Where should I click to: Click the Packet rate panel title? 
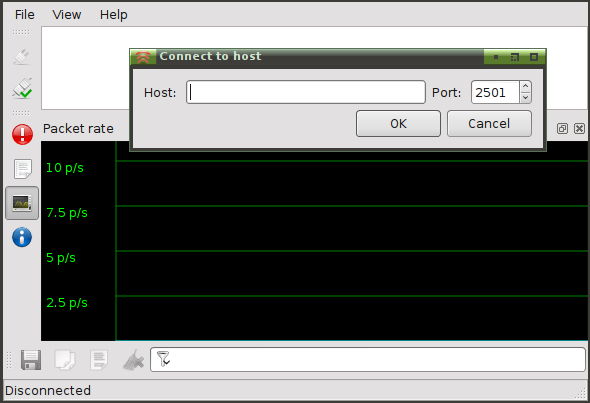click(78, 129)
